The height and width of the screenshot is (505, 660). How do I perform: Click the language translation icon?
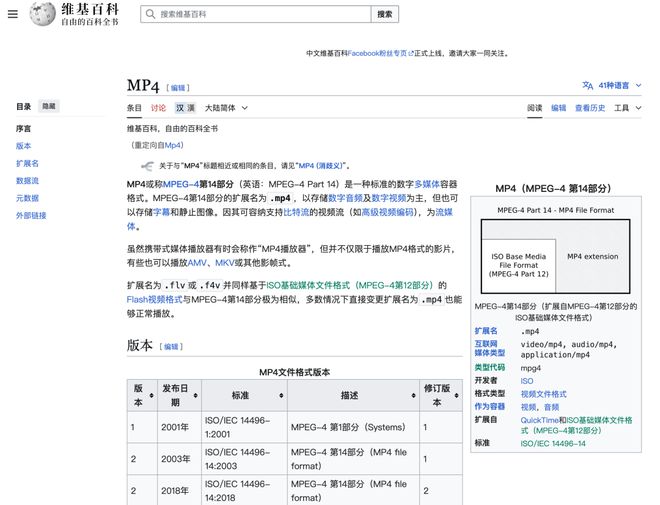click(x=588, y=85)
